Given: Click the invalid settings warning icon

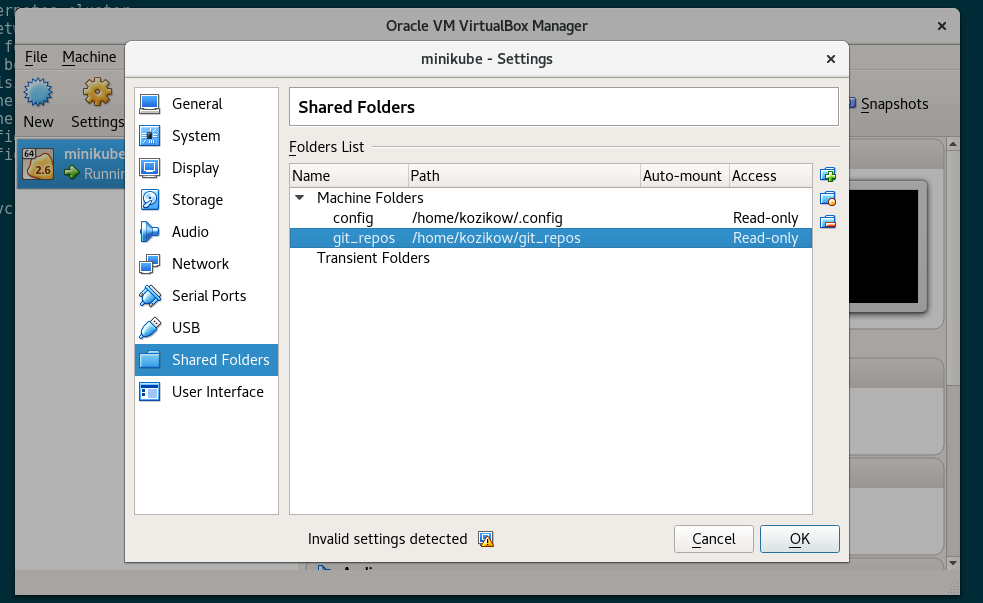Looking at the screenshot, I should click(486, 539).
